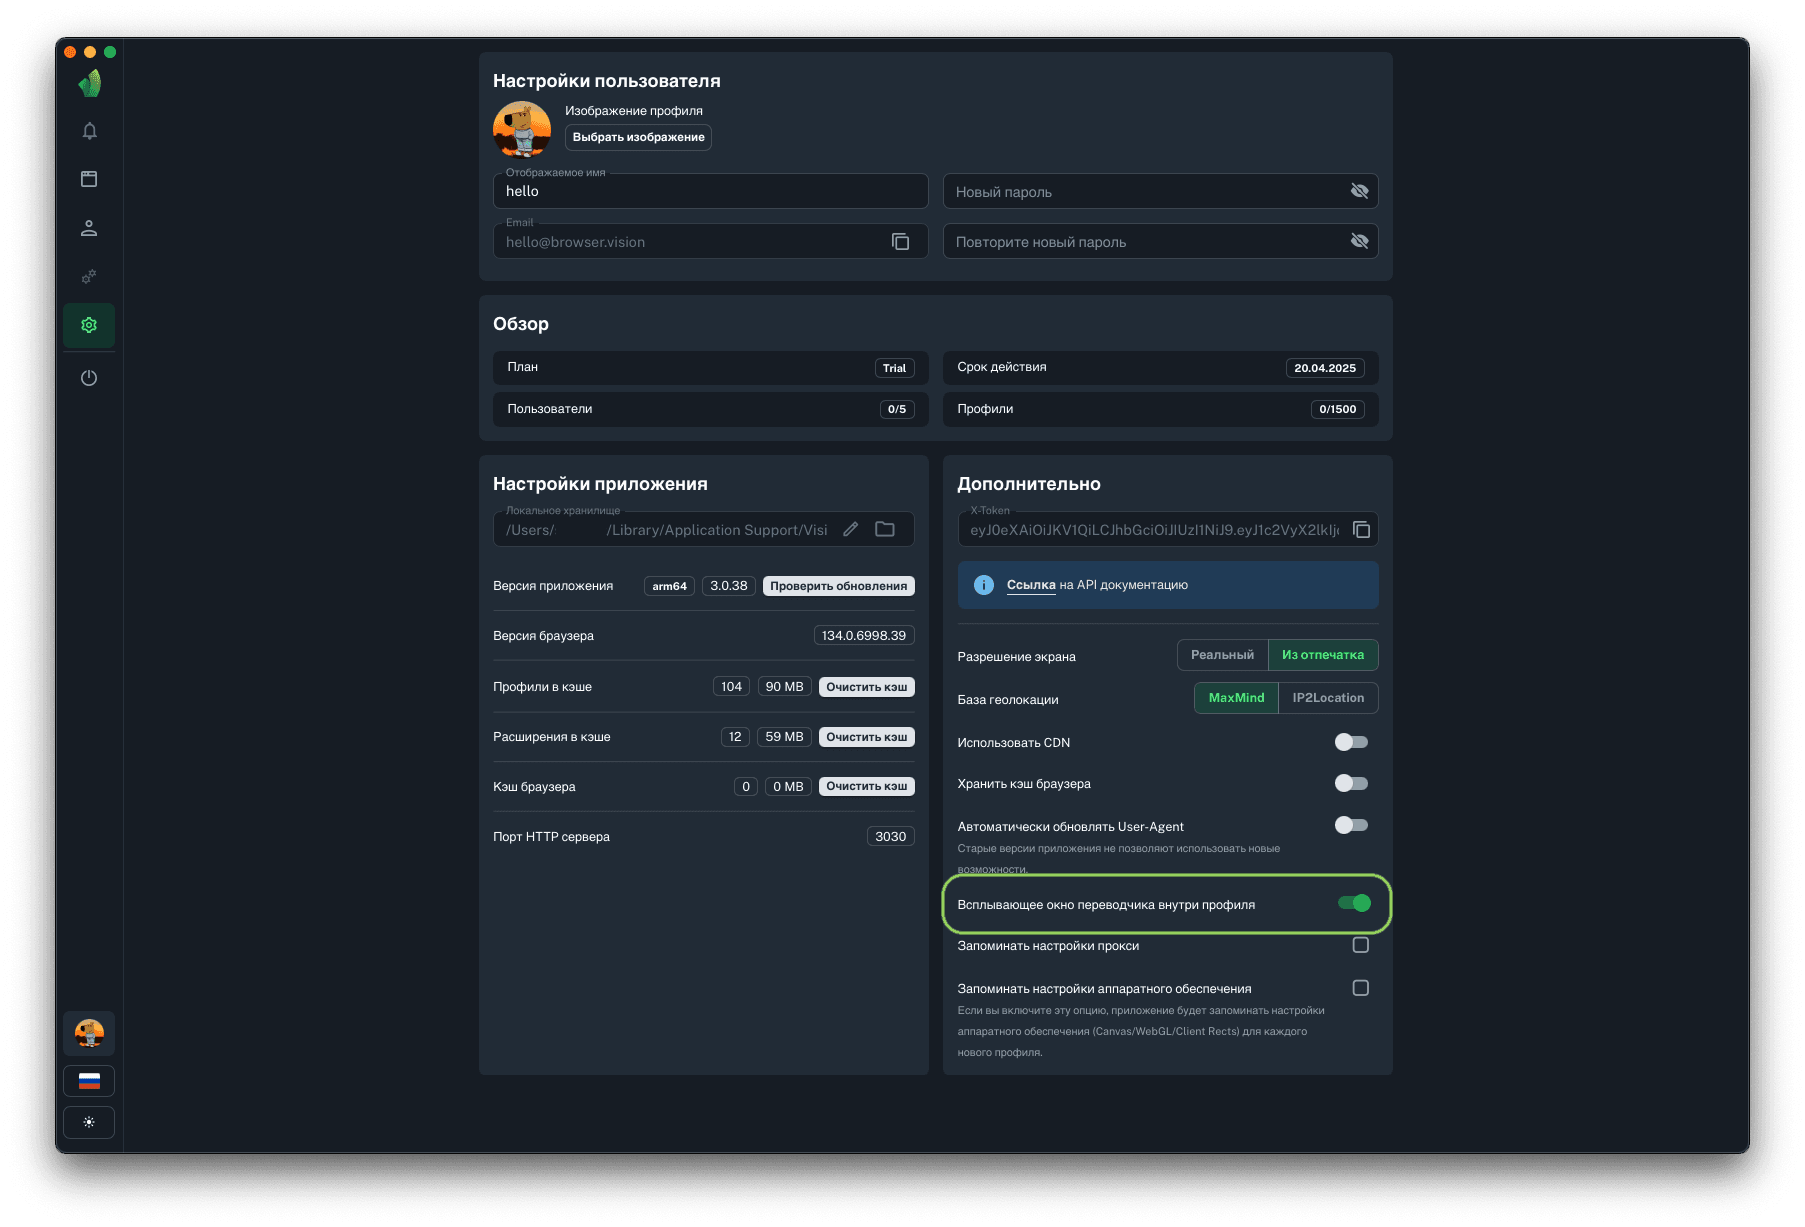Open the API documentation Ссылка link

1031,585
